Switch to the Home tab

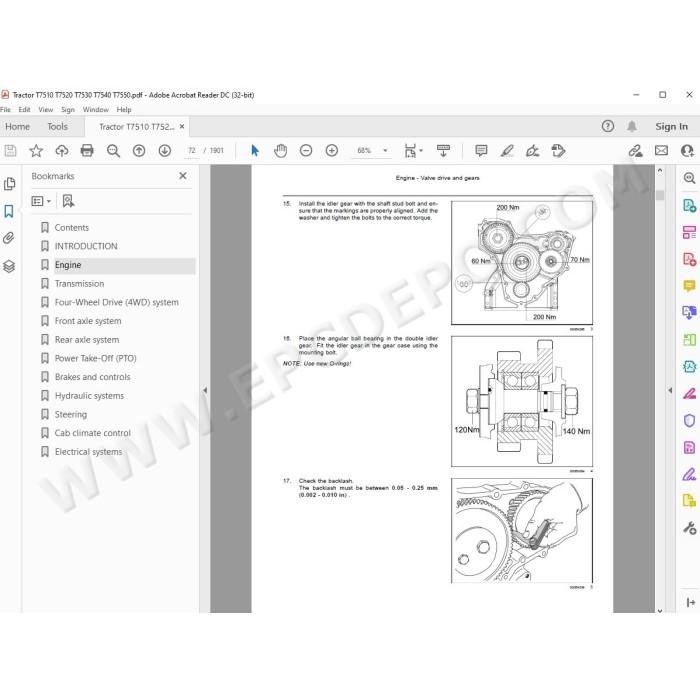(x=17, y=127)
